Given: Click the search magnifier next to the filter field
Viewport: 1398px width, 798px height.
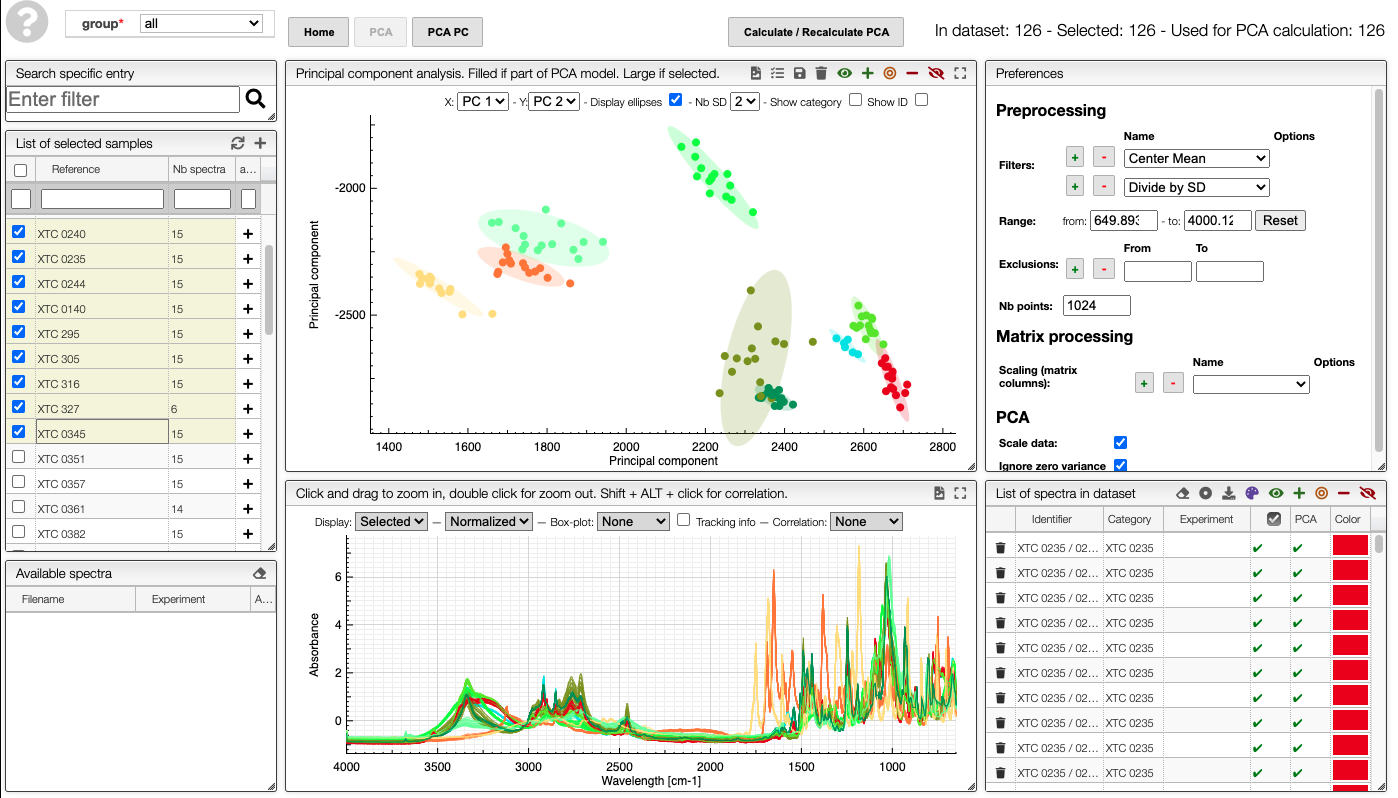Looking at the screenshot, I should (256, 98).
